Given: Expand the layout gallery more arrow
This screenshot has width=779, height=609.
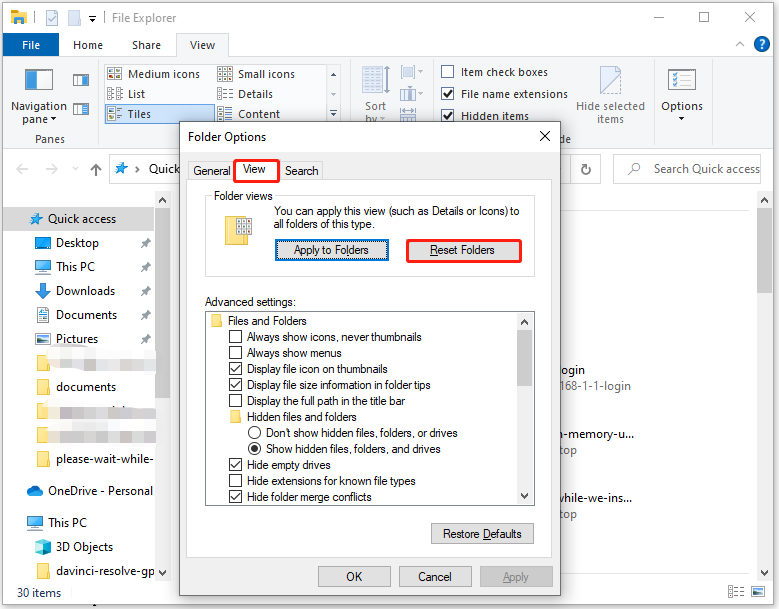Looking at the screenshot, I should pos(333,114).
